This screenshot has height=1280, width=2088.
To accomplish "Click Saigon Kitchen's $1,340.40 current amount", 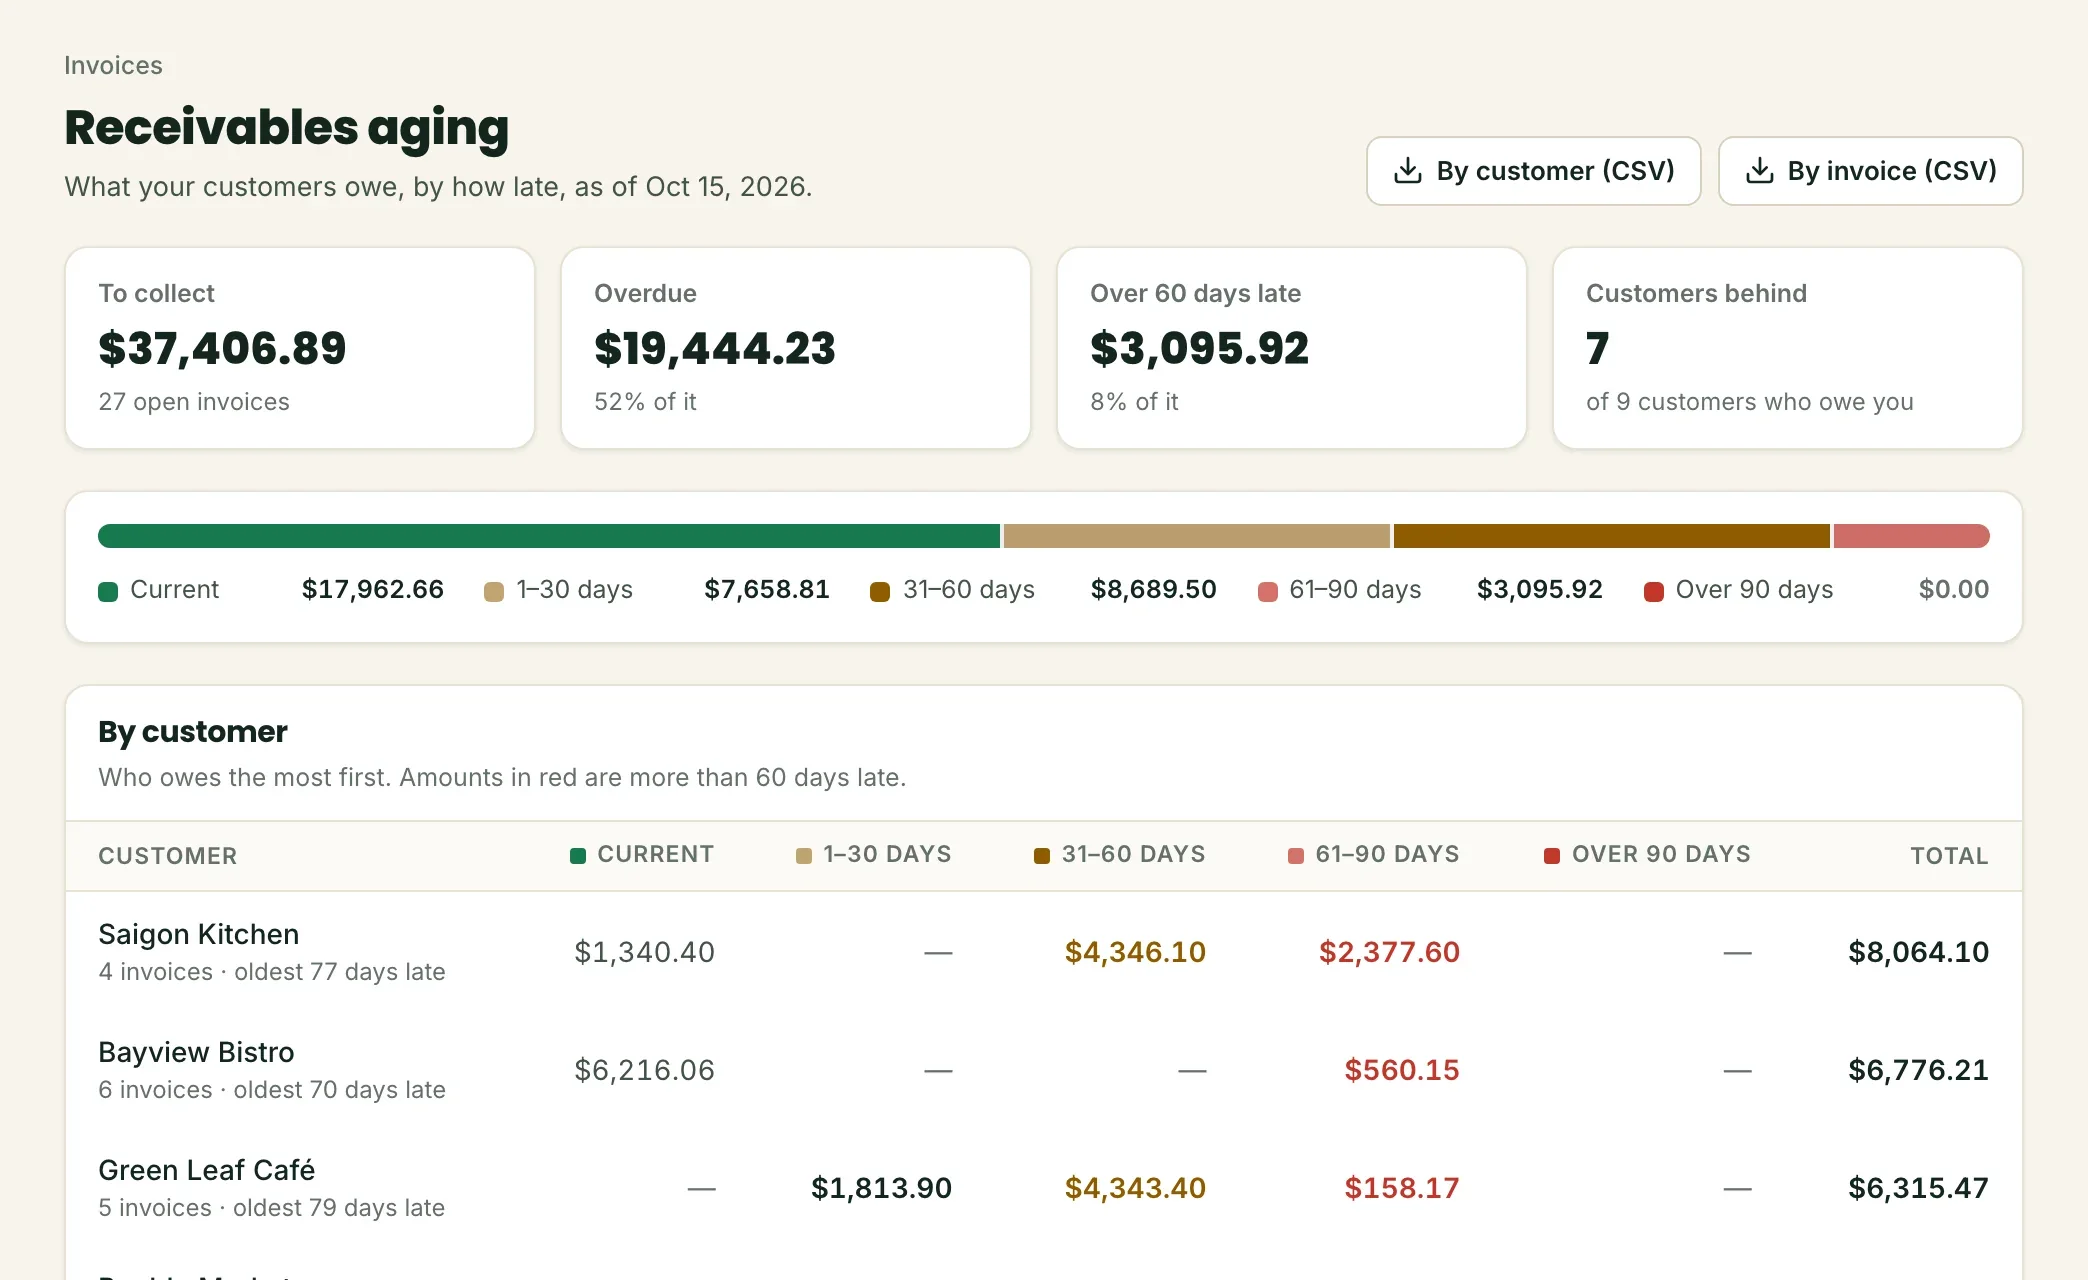I will point(644,952).
